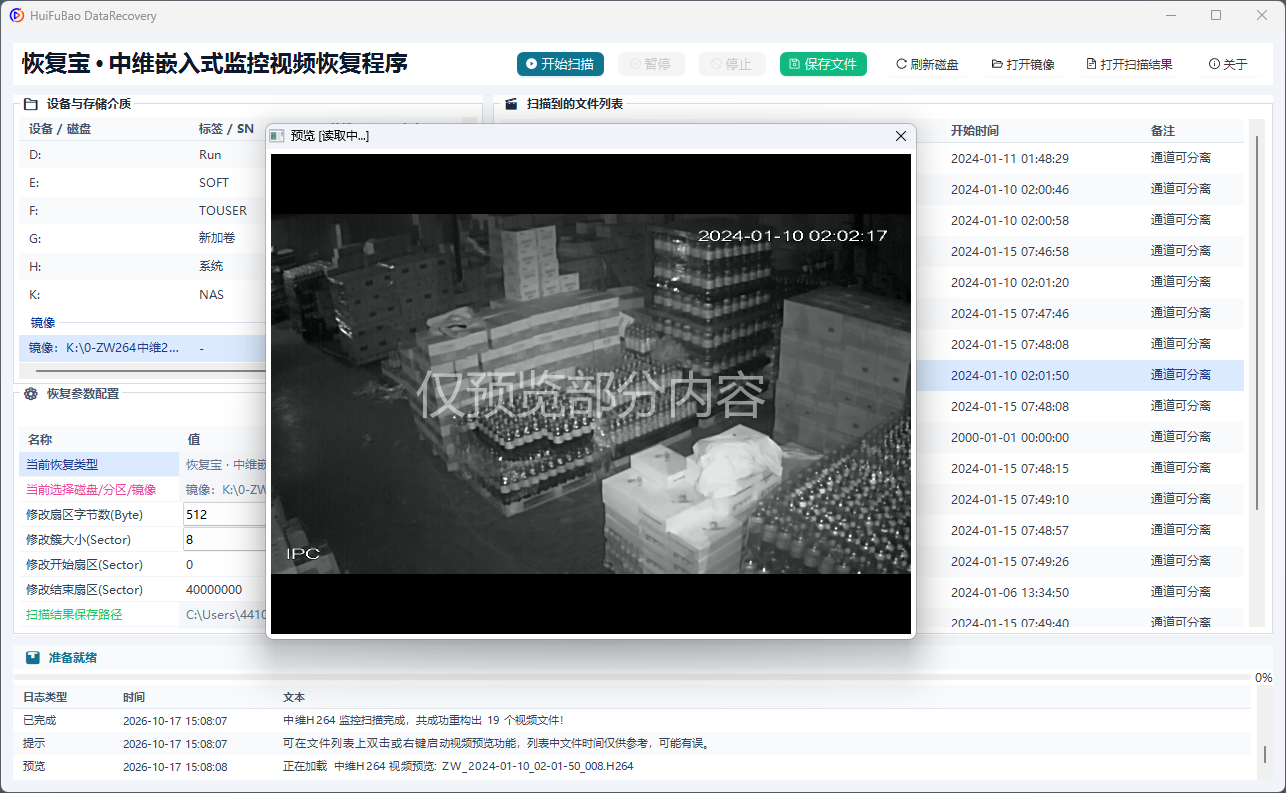Screen dimensions: 1286x793
Task: Select the 当前恢复类型 parameter row
Action: click(143, 465)
